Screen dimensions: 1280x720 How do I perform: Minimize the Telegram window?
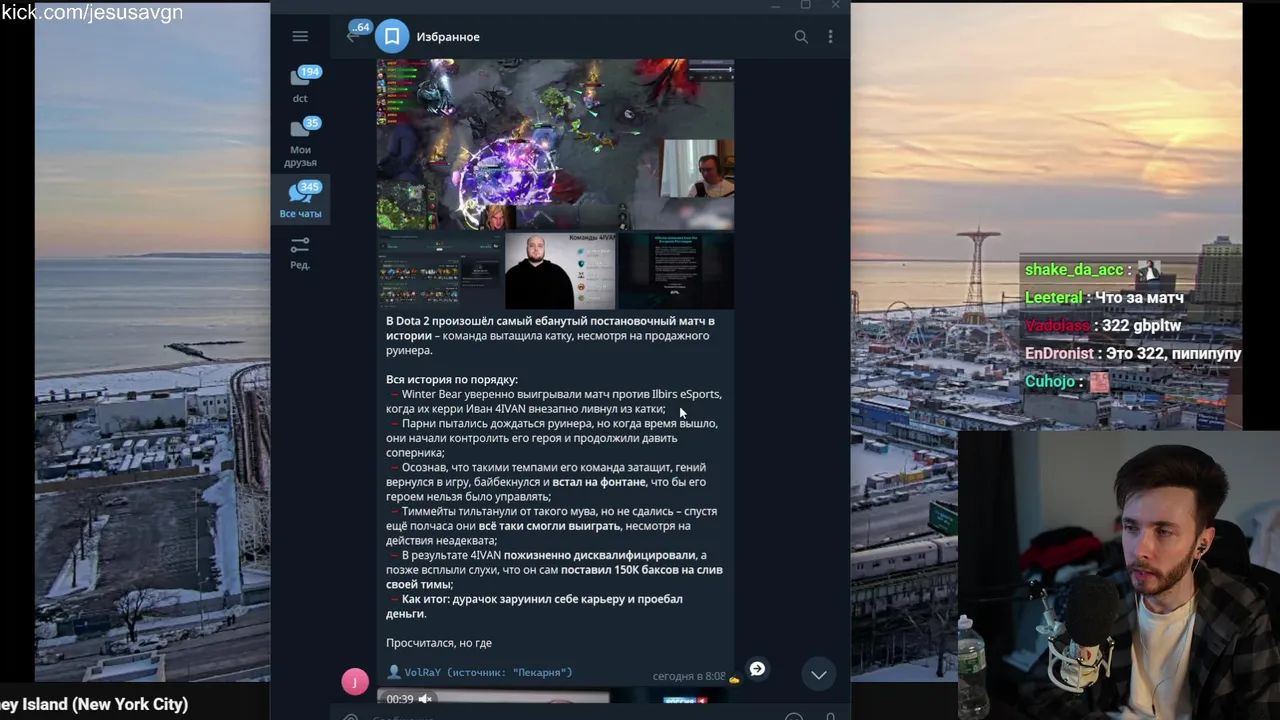(x=776, y=6)
